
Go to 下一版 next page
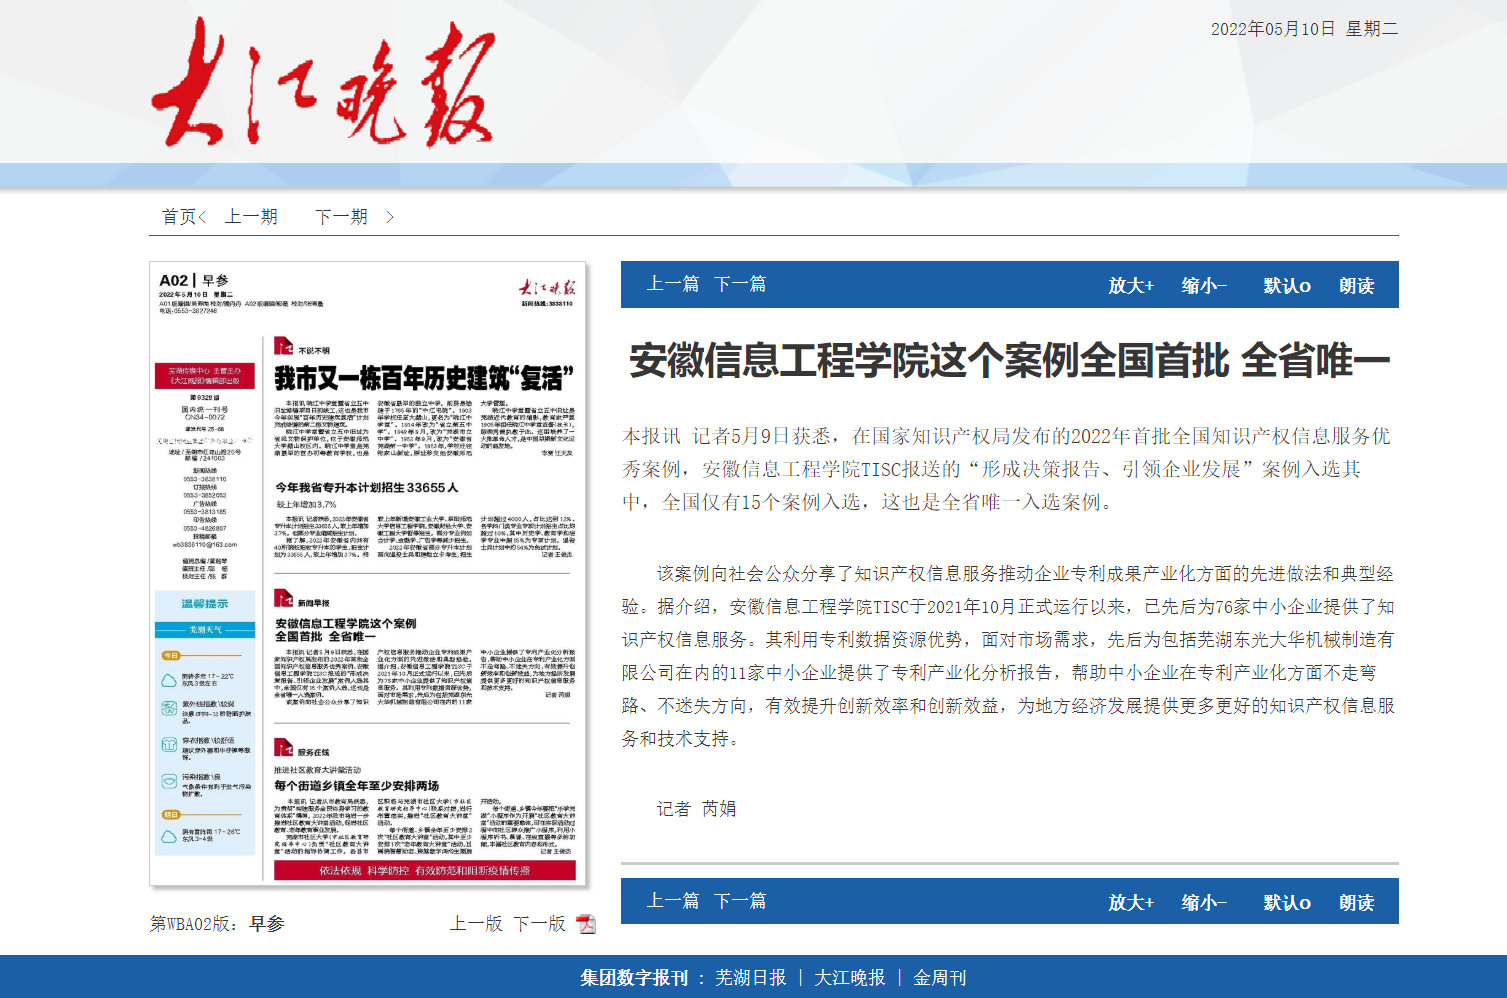coord(540,924)
